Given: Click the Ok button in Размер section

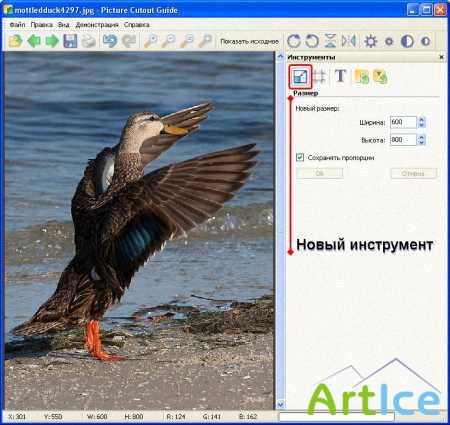Looking at the screenshot, I should point(320,173).
